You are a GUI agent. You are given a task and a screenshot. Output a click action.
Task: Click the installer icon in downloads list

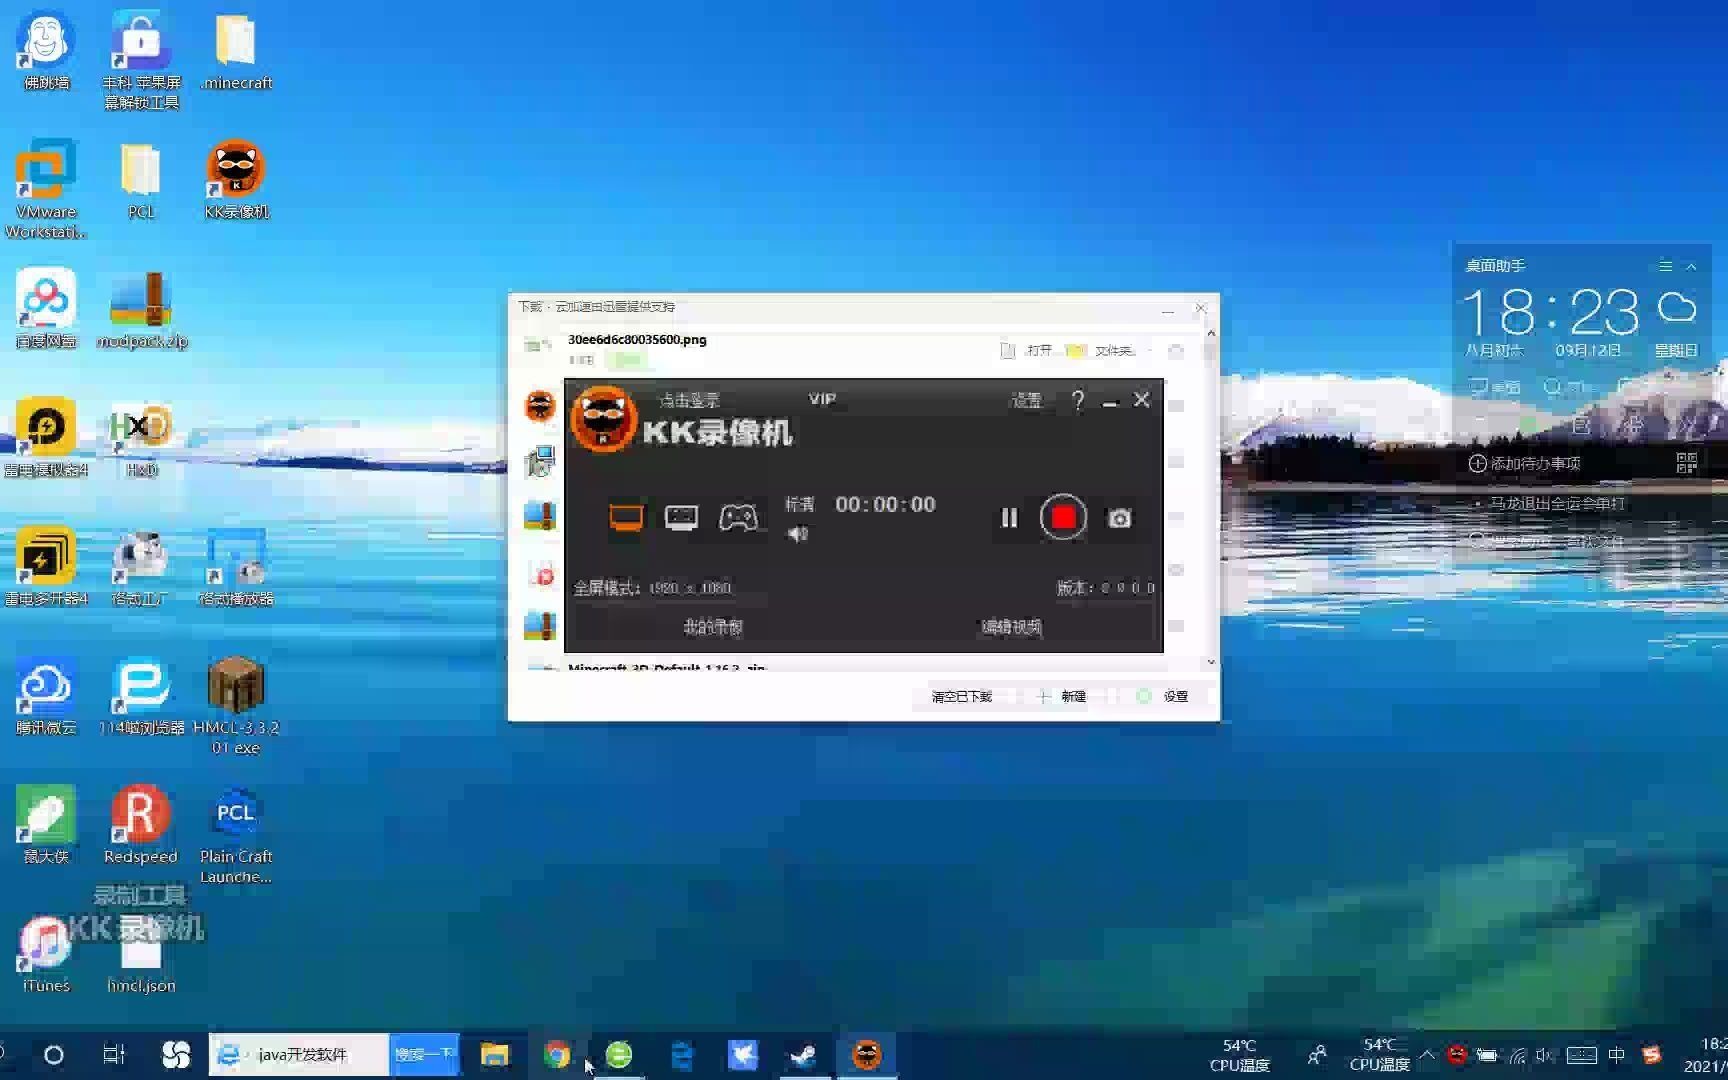pos(540,461)
